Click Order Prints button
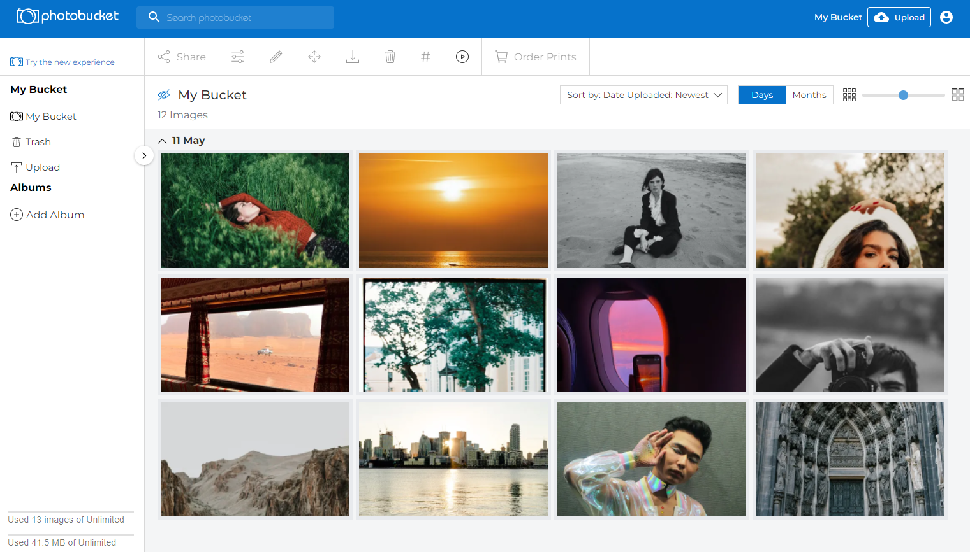The image size is (970, 552). click(536, 56)
